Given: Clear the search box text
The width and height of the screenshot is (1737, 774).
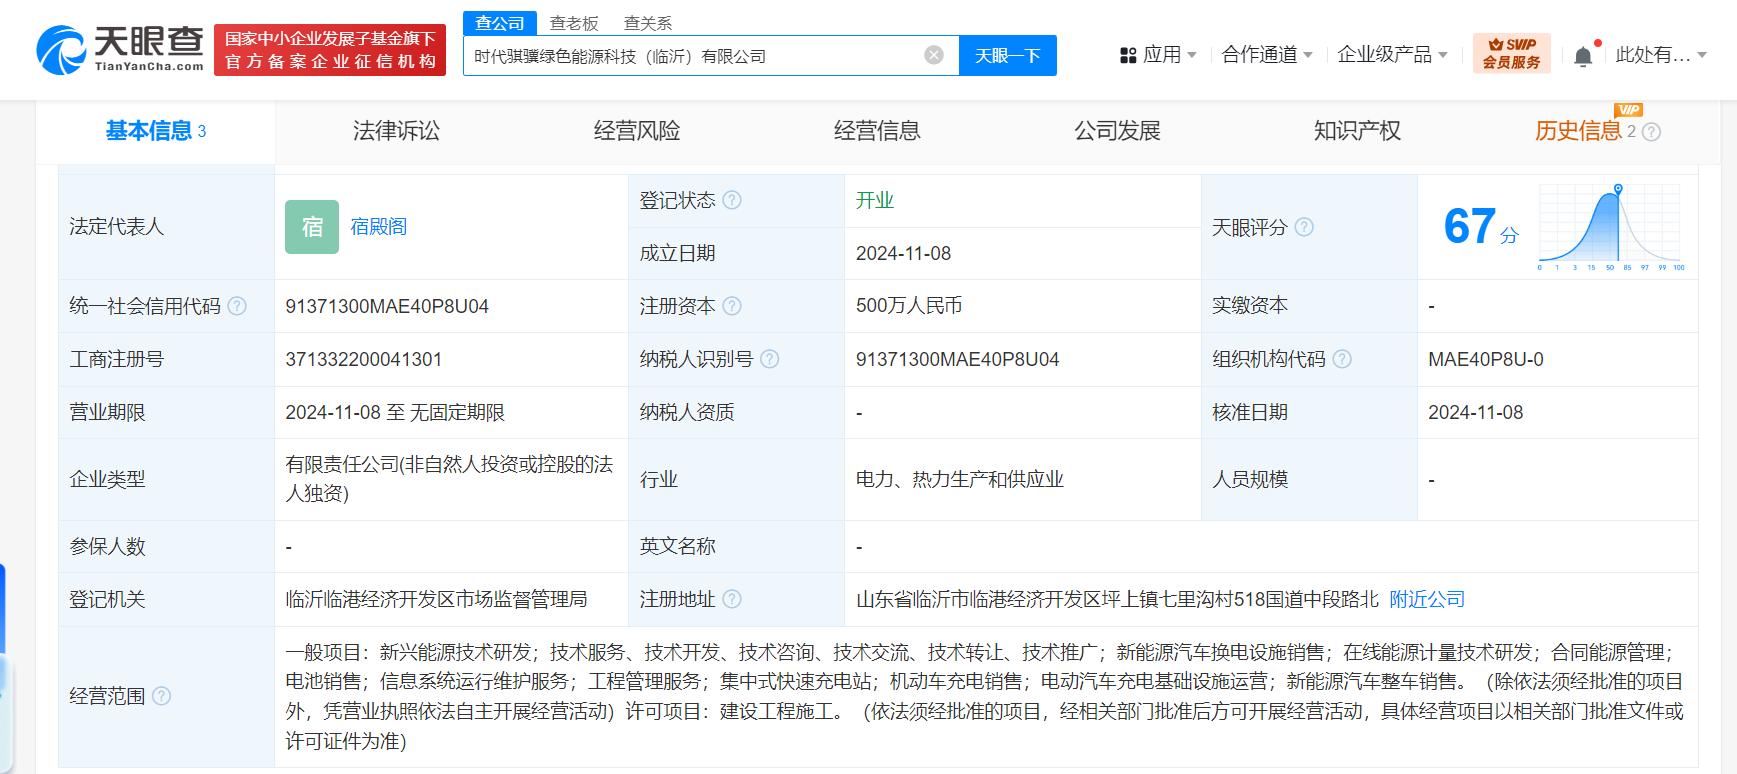Looking at the screenshot, I should 934,55.
